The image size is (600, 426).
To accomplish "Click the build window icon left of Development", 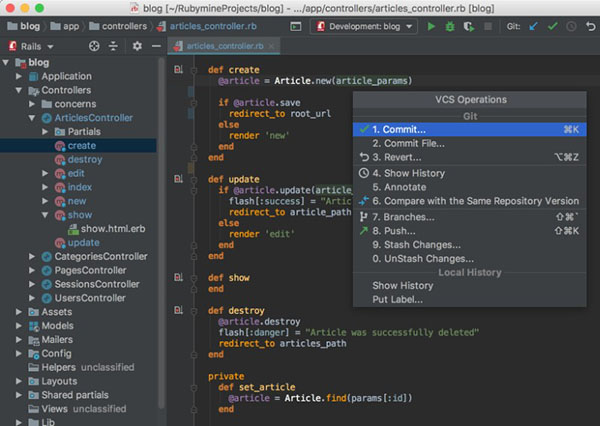I will (x=296, y=26).
